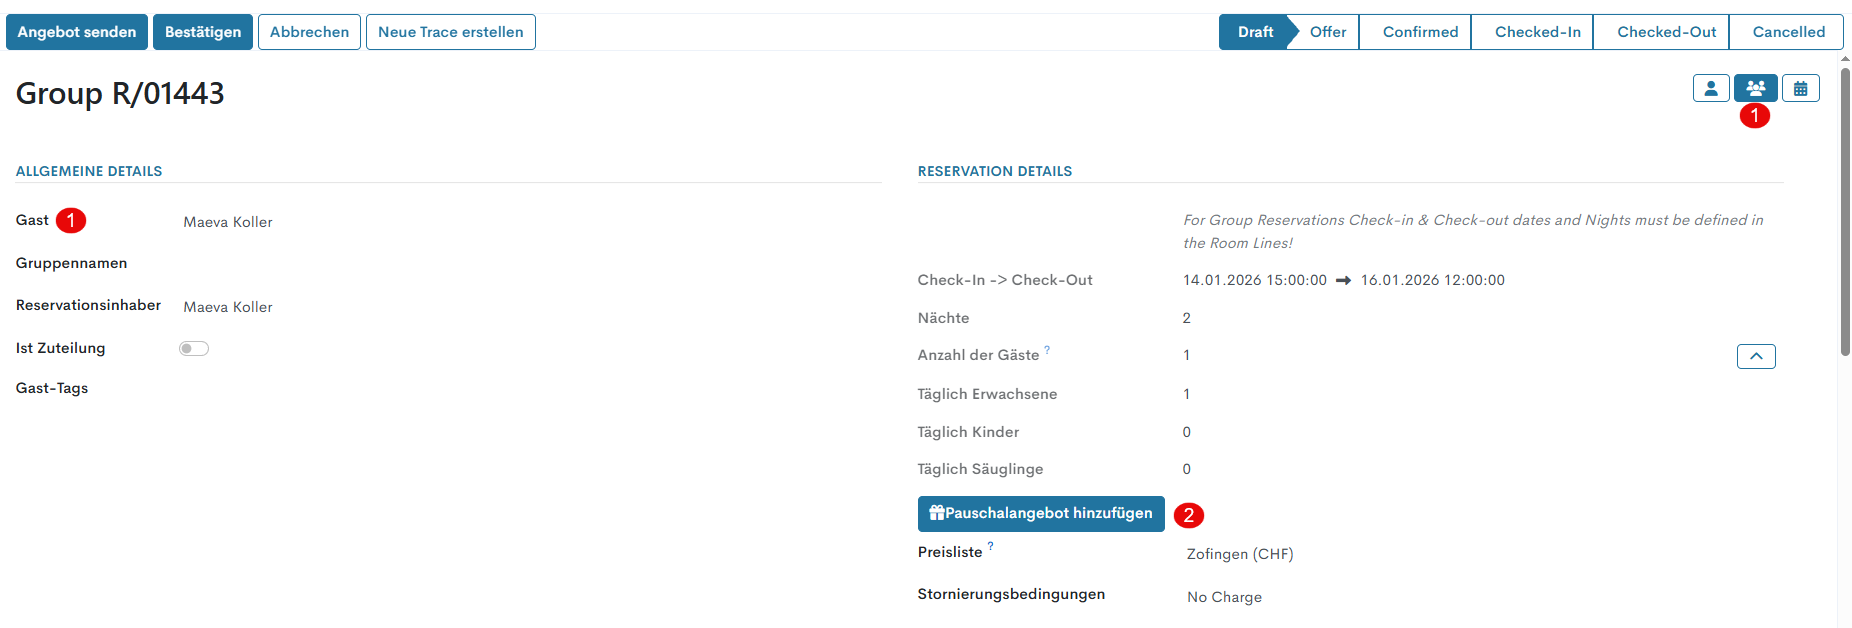Switch status to Confirmed
Viewport: 1852px width, 628px height.
(x=1420, y=32)
